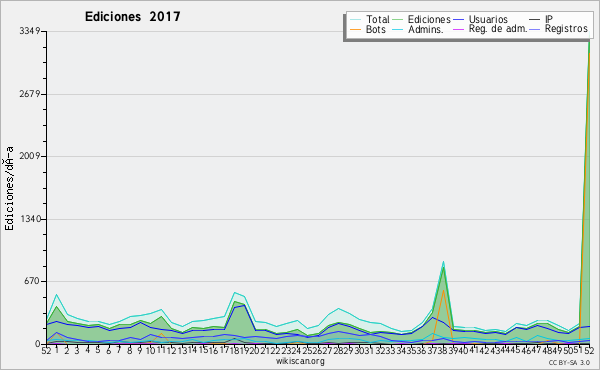Click the y-axis value 670
This screenshot has height=370, width=600.
coord(33,281)
